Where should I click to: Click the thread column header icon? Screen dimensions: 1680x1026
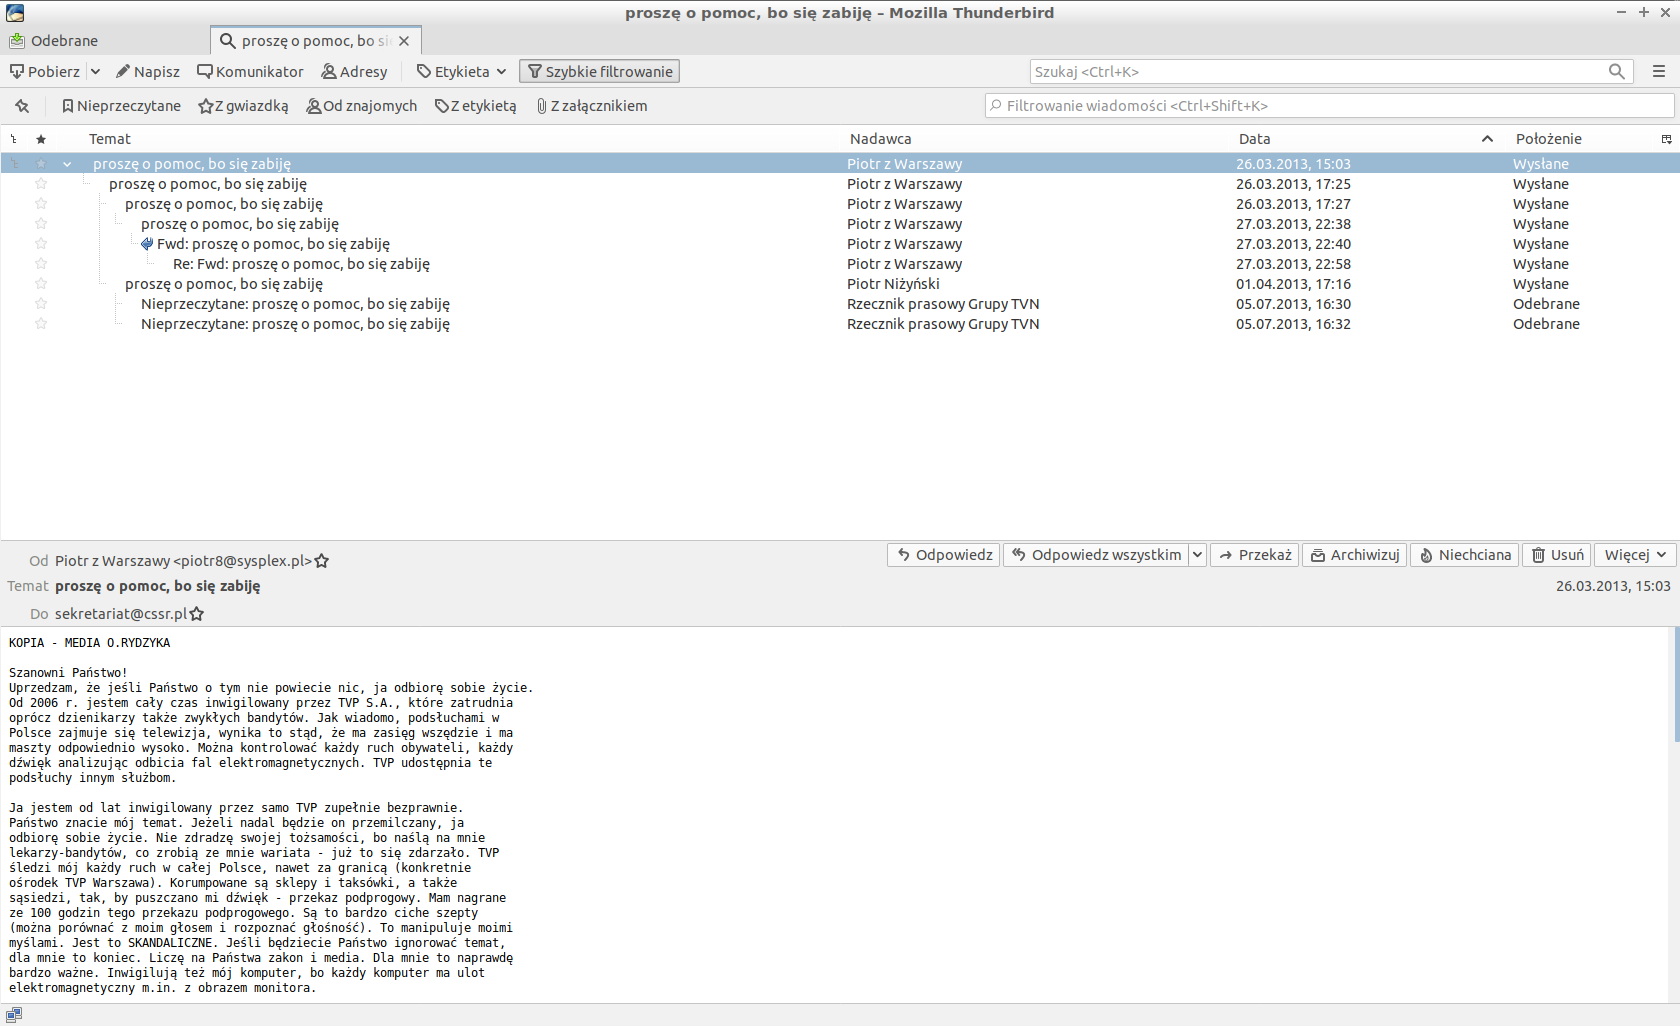pos(14,139)
